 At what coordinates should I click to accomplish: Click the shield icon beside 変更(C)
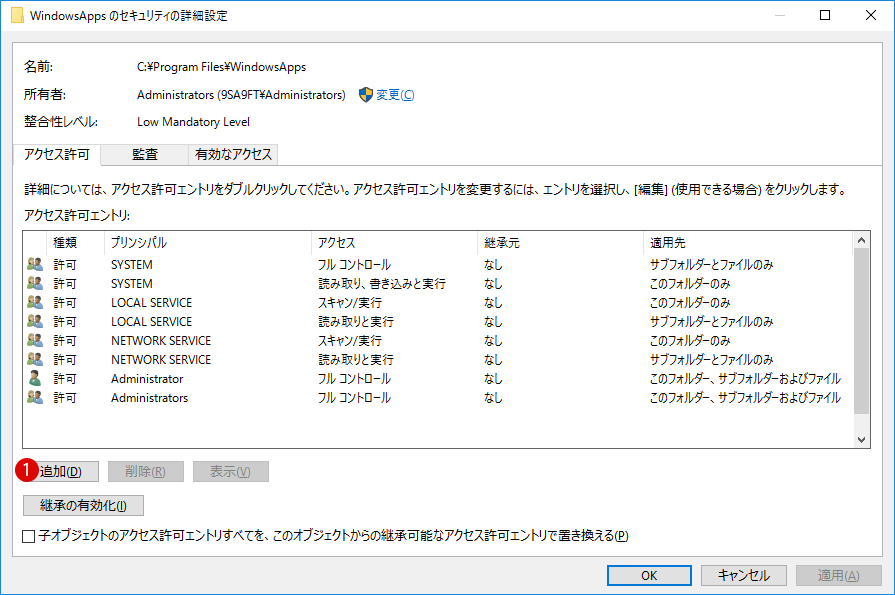366,95
